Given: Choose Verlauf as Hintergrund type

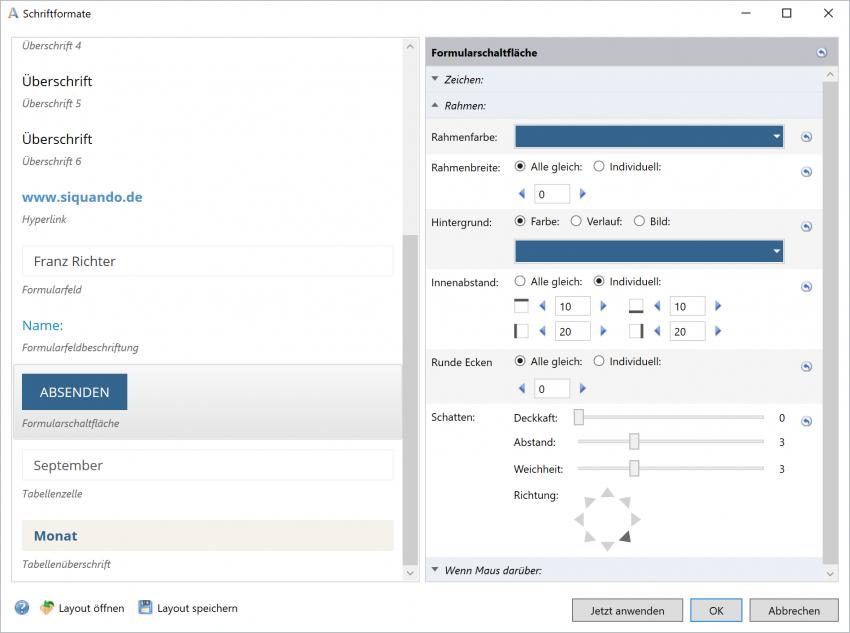Looking at the screenshot, I should [576, 221].
